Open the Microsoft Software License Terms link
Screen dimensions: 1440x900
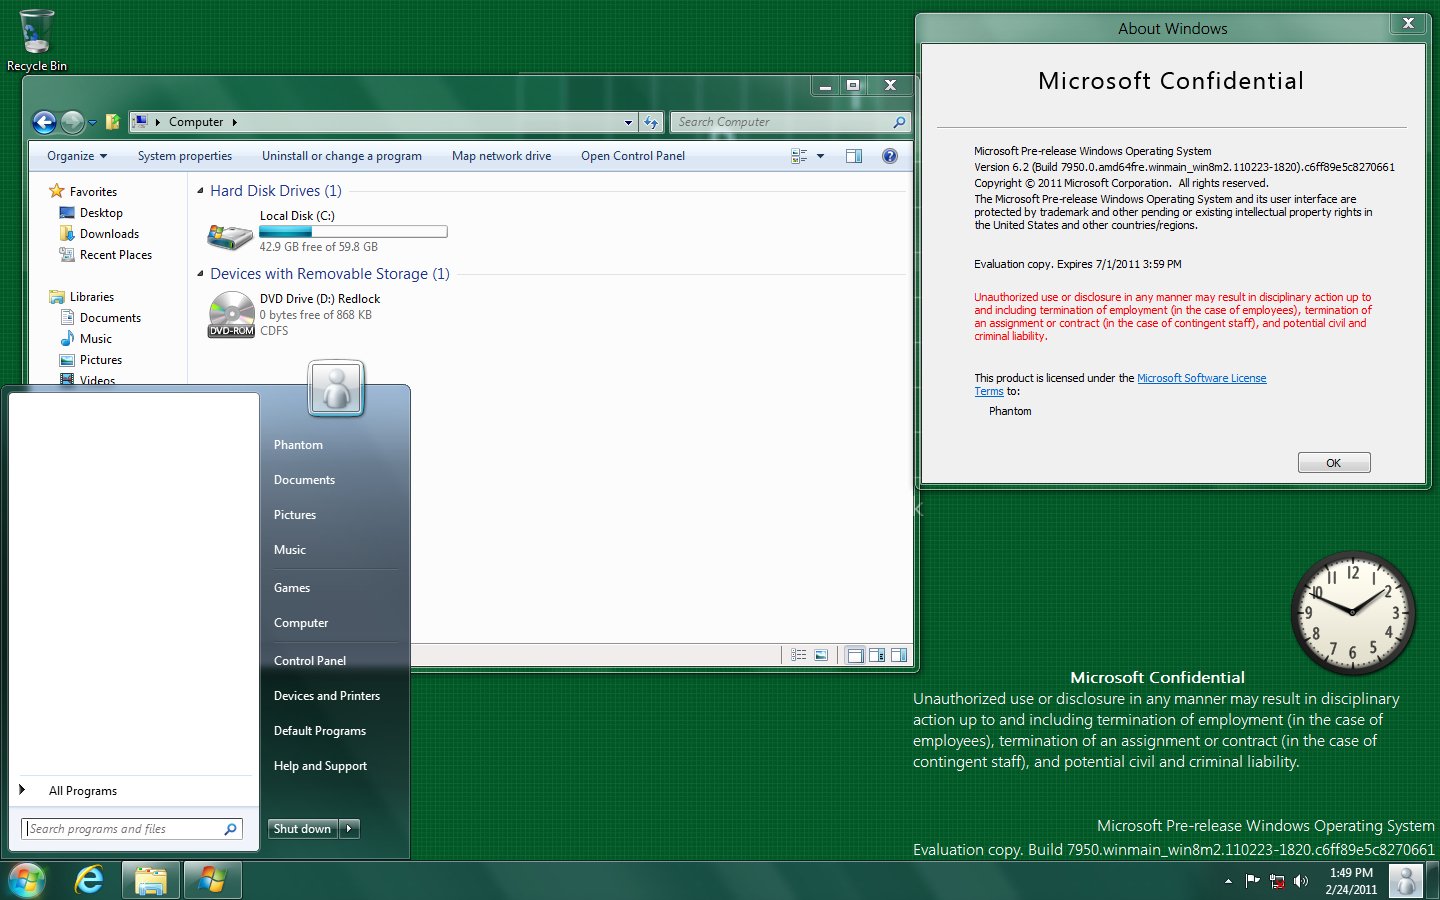[x=1202, y=378]
